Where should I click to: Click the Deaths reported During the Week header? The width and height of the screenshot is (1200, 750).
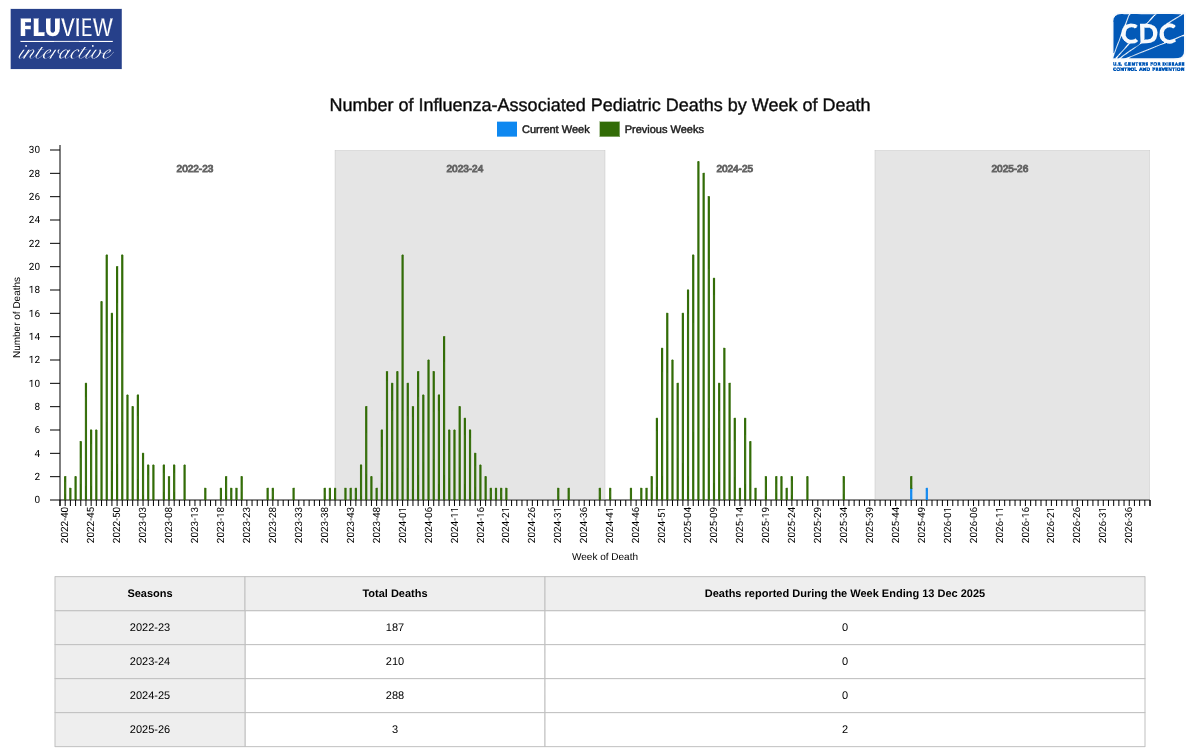click(x=845, y=593)
